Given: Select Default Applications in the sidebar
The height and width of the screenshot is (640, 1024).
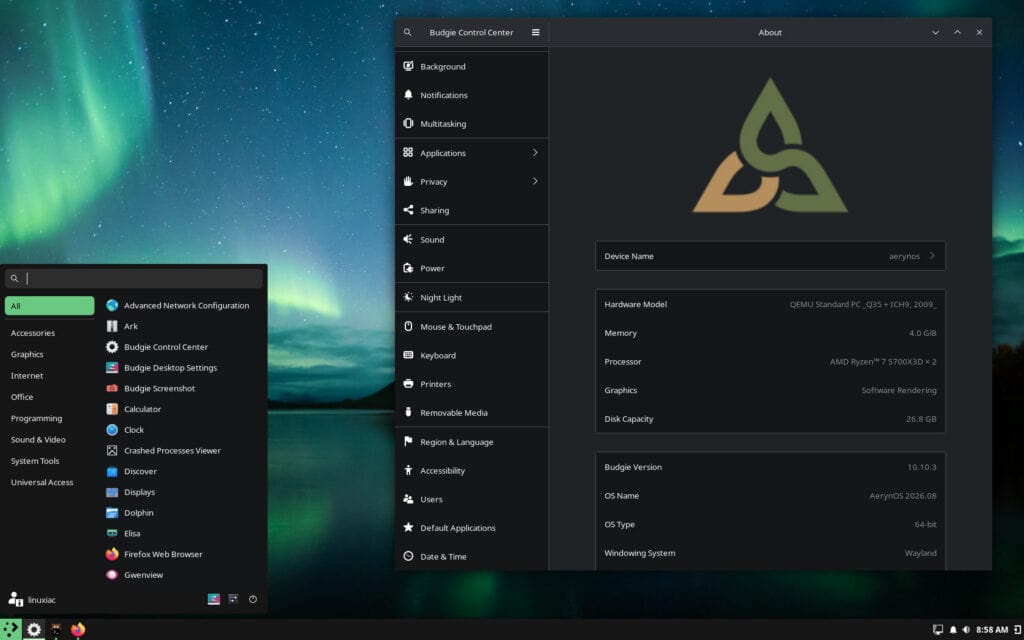Looking at the screenshot, I should point(472,528).
